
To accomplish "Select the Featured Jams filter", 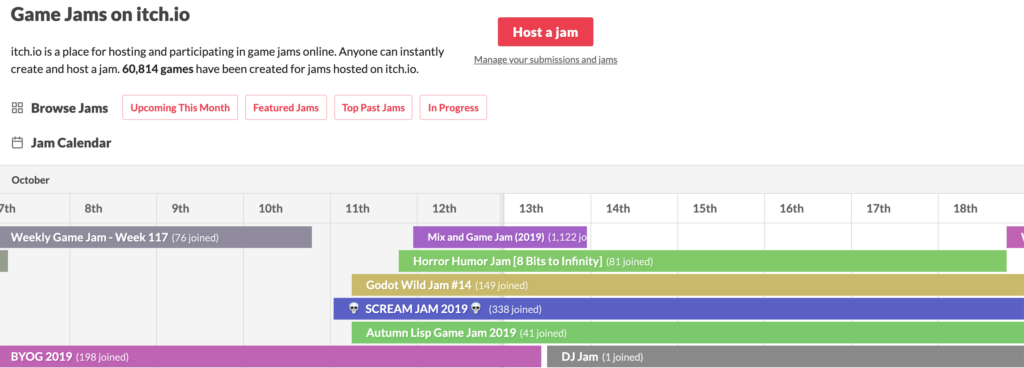I will (x=286, y=108).
